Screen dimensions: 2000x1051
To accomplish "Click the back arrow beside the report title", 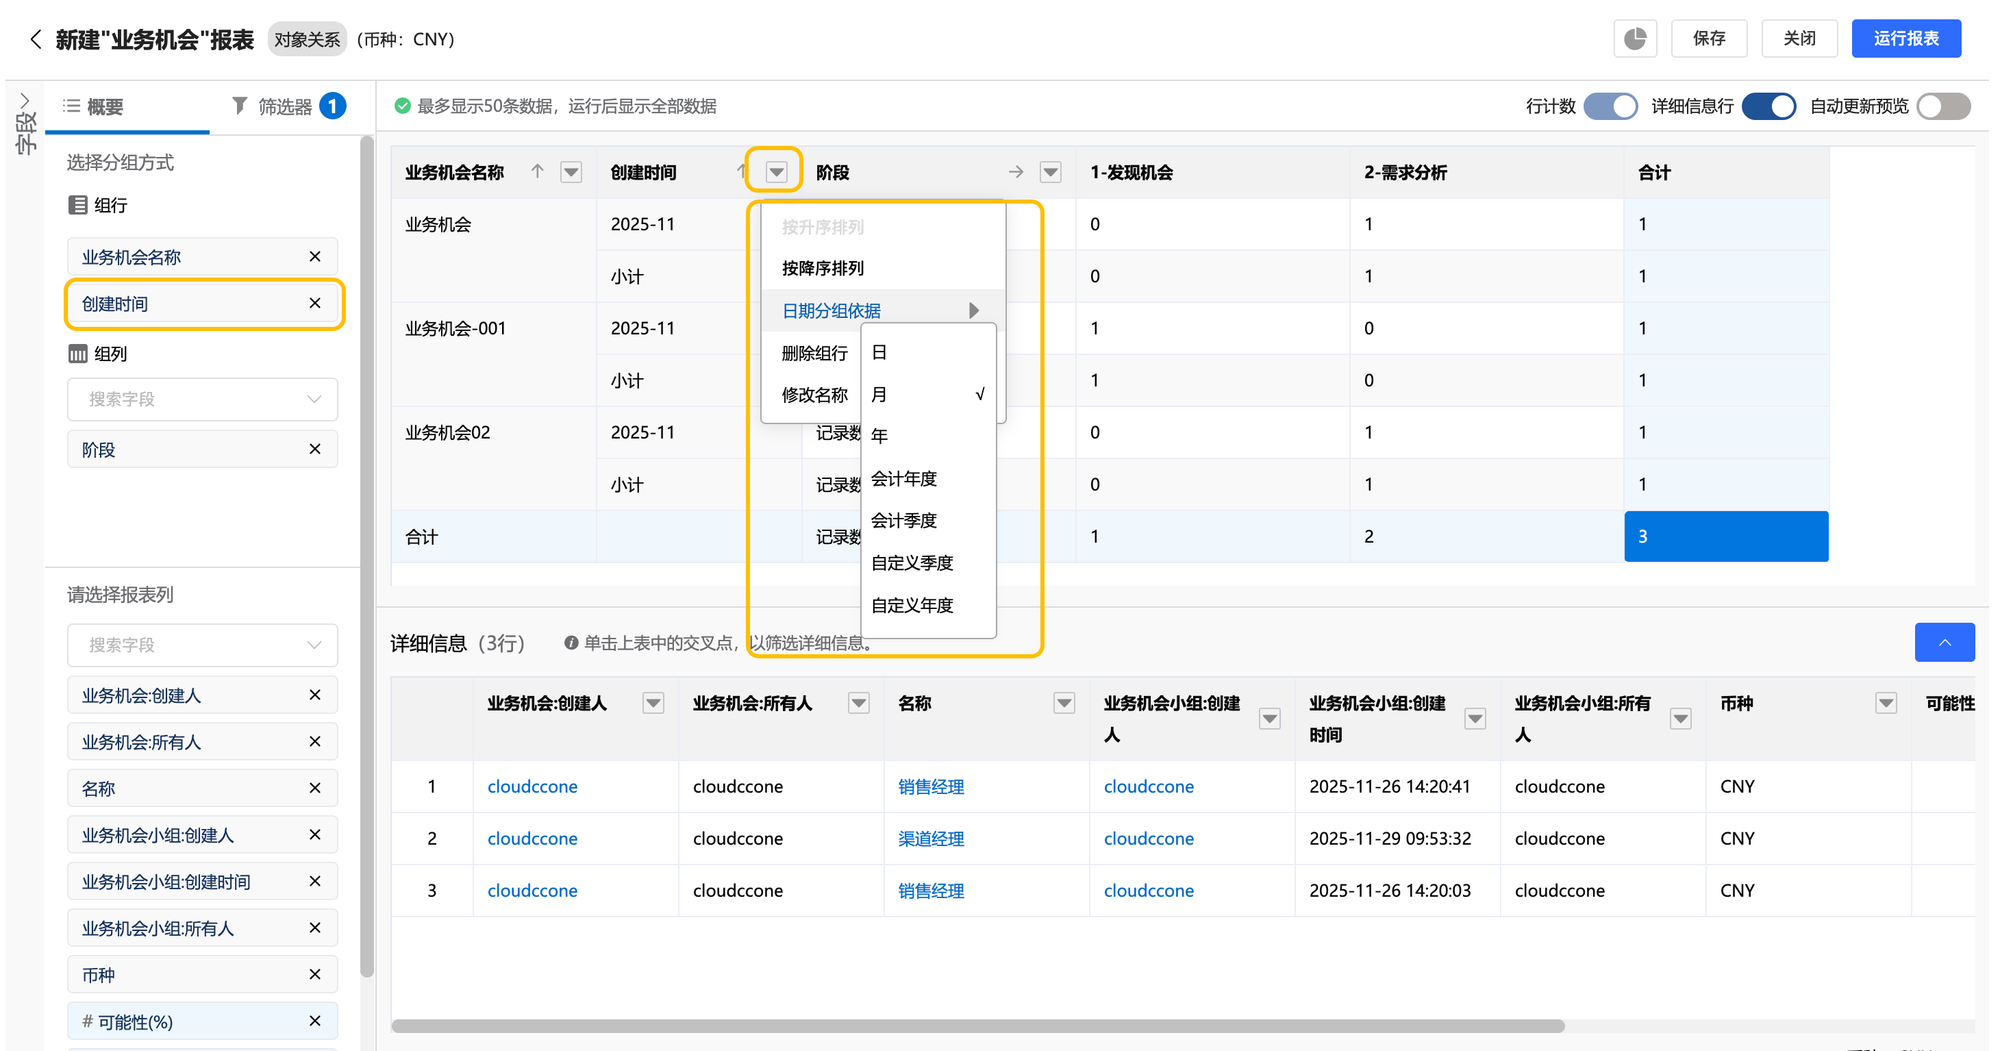I will (x=36, y=39).
